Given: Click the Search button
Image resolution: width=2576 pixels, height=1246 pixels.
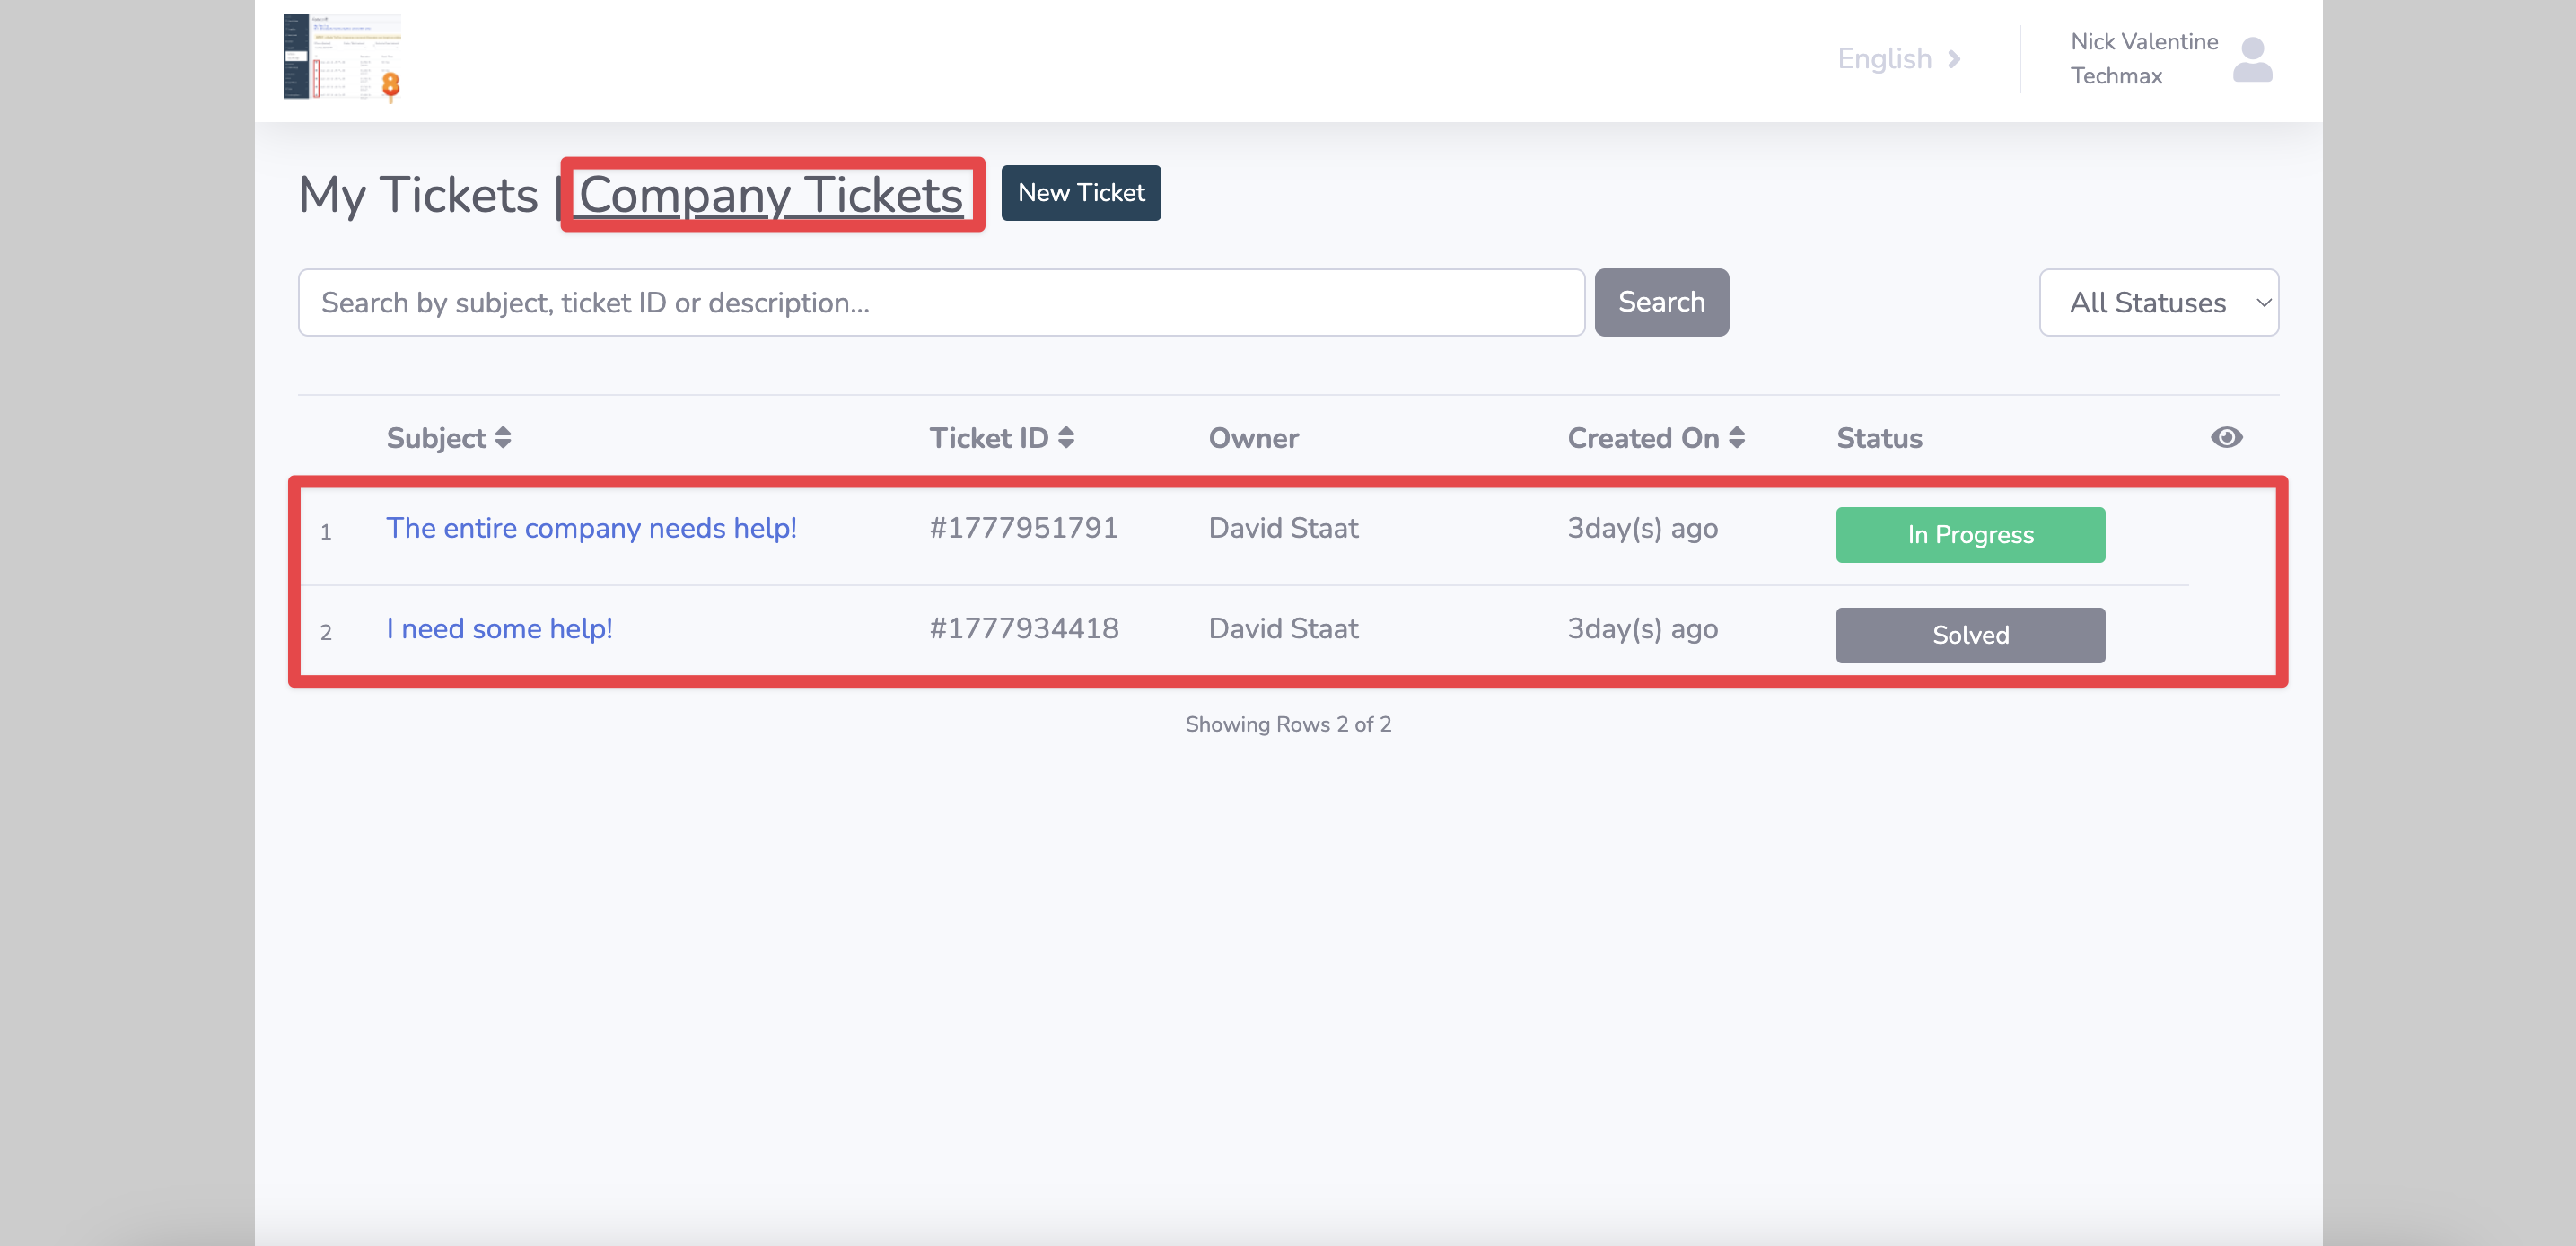Looking at the screenshot, I should tap(1661, 302).
